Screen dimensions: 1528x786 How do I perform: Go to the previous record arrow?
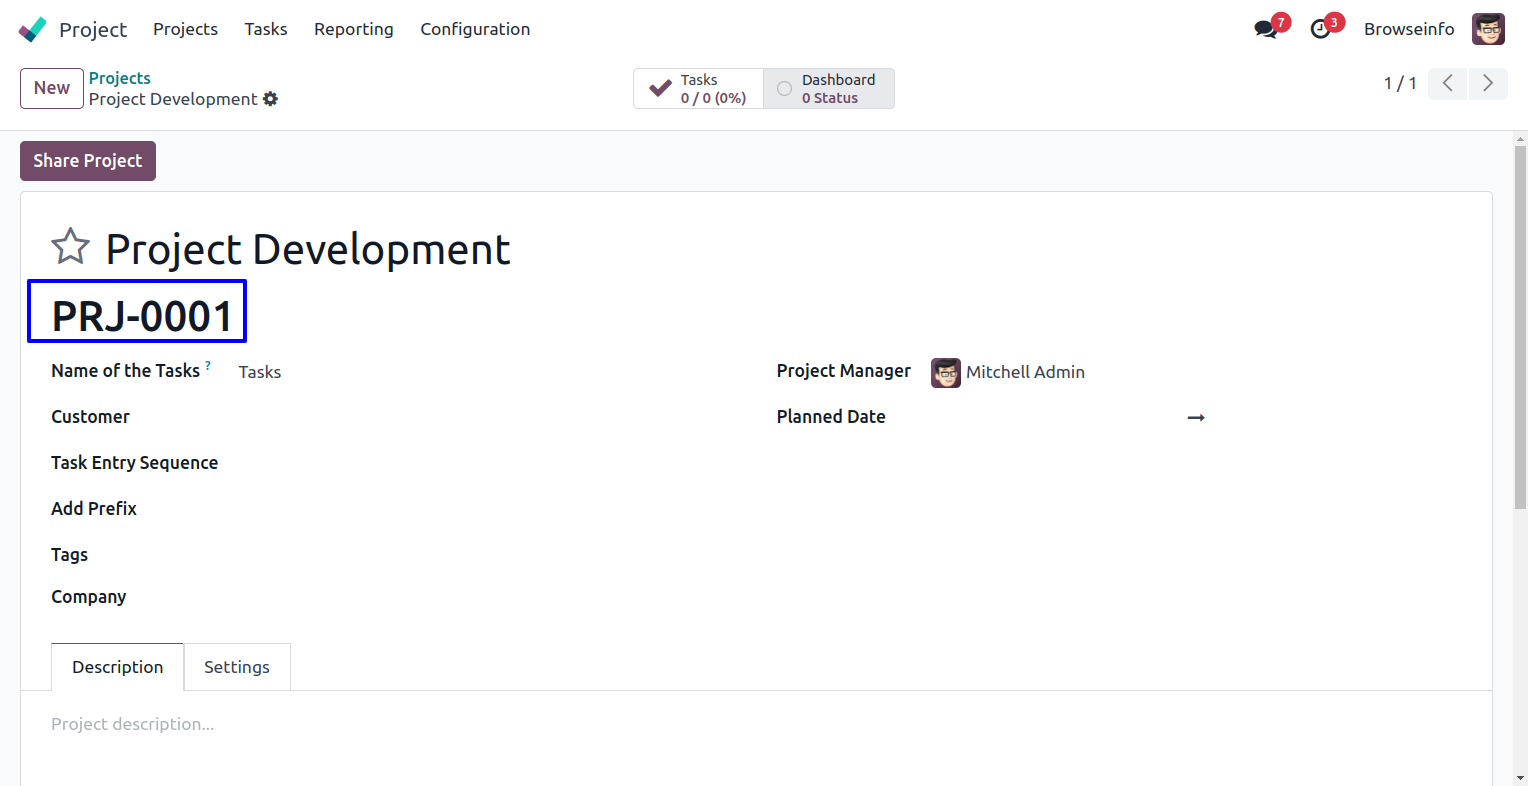point(1447,83)
